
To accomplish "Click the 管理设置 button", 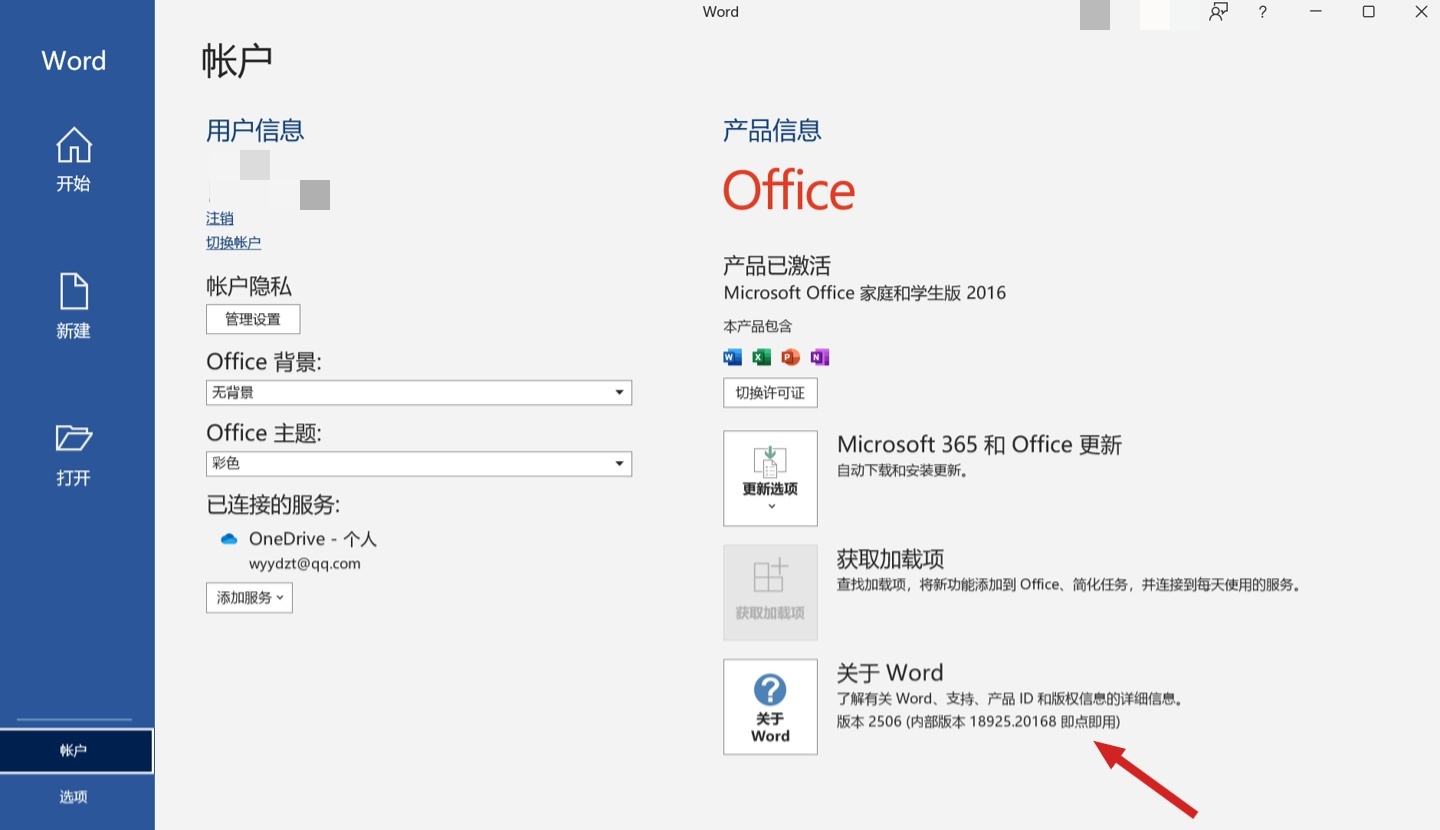I will click(253, 320).
